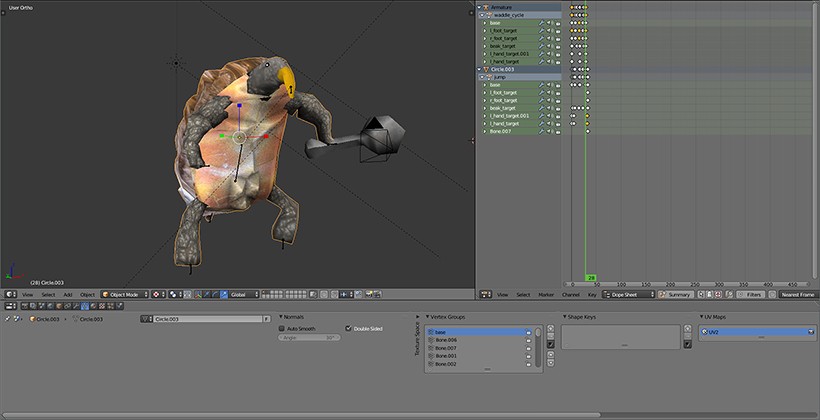Viewport: 820px width, 420px height.
Task: Collapse the waddle_cycle action group
Action: [x=480, y=15]
